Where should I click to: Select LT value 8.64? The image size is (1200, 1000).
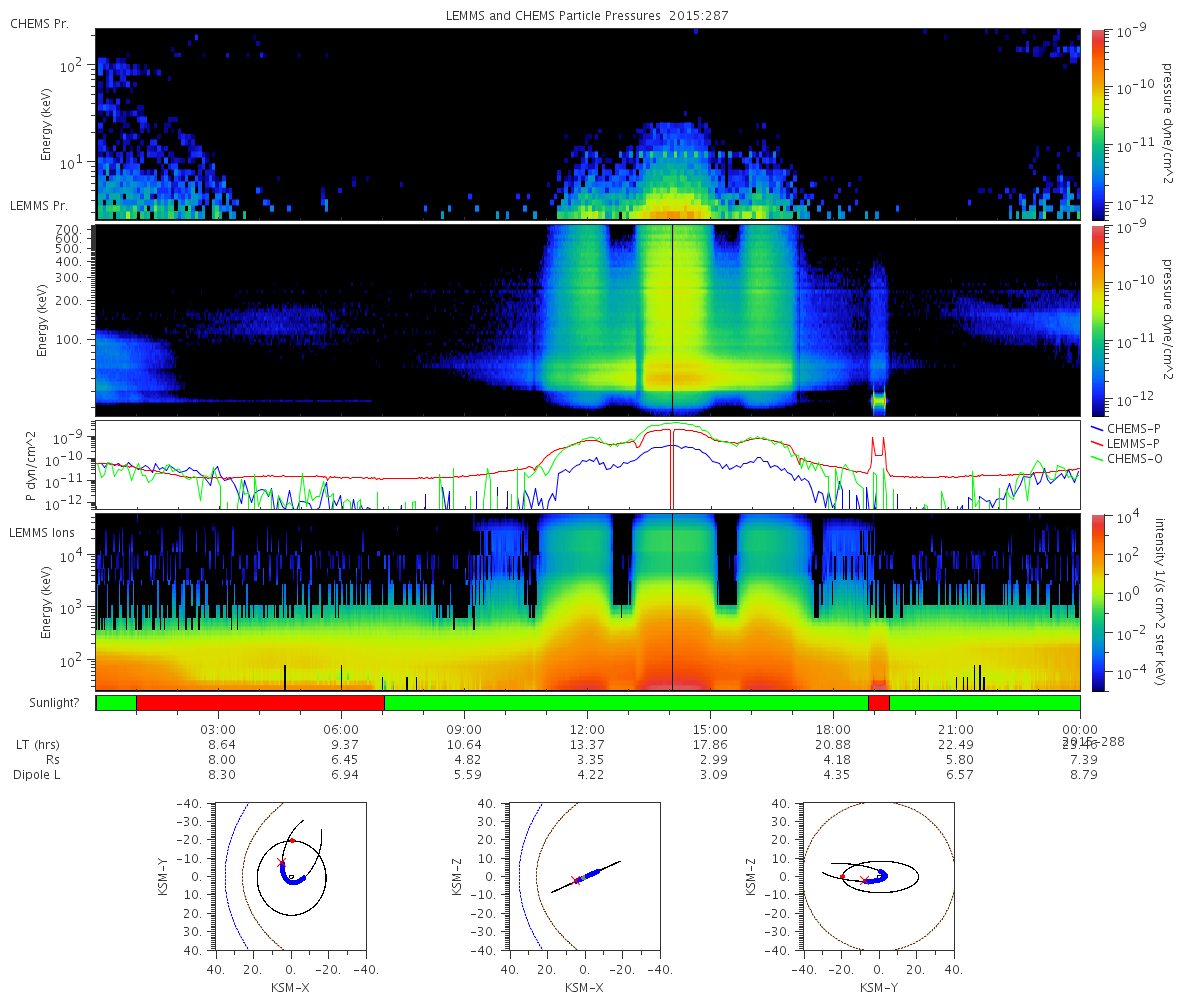pos(222,744)
